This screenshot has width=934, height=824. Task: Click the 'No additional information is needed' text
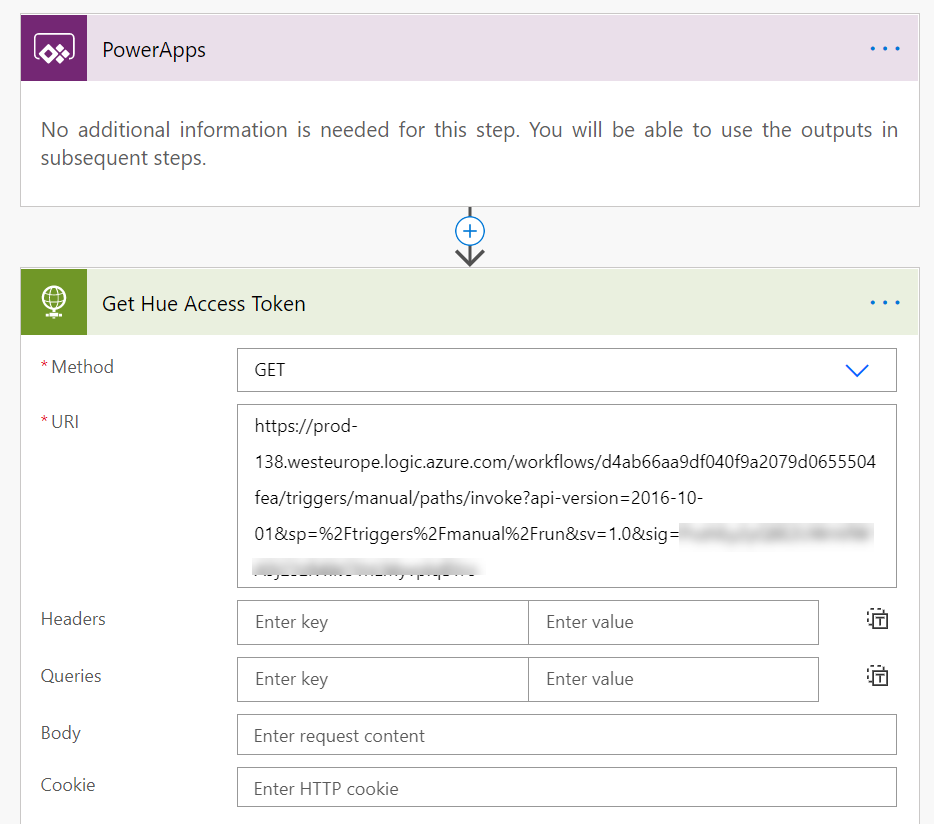(469, 144)
